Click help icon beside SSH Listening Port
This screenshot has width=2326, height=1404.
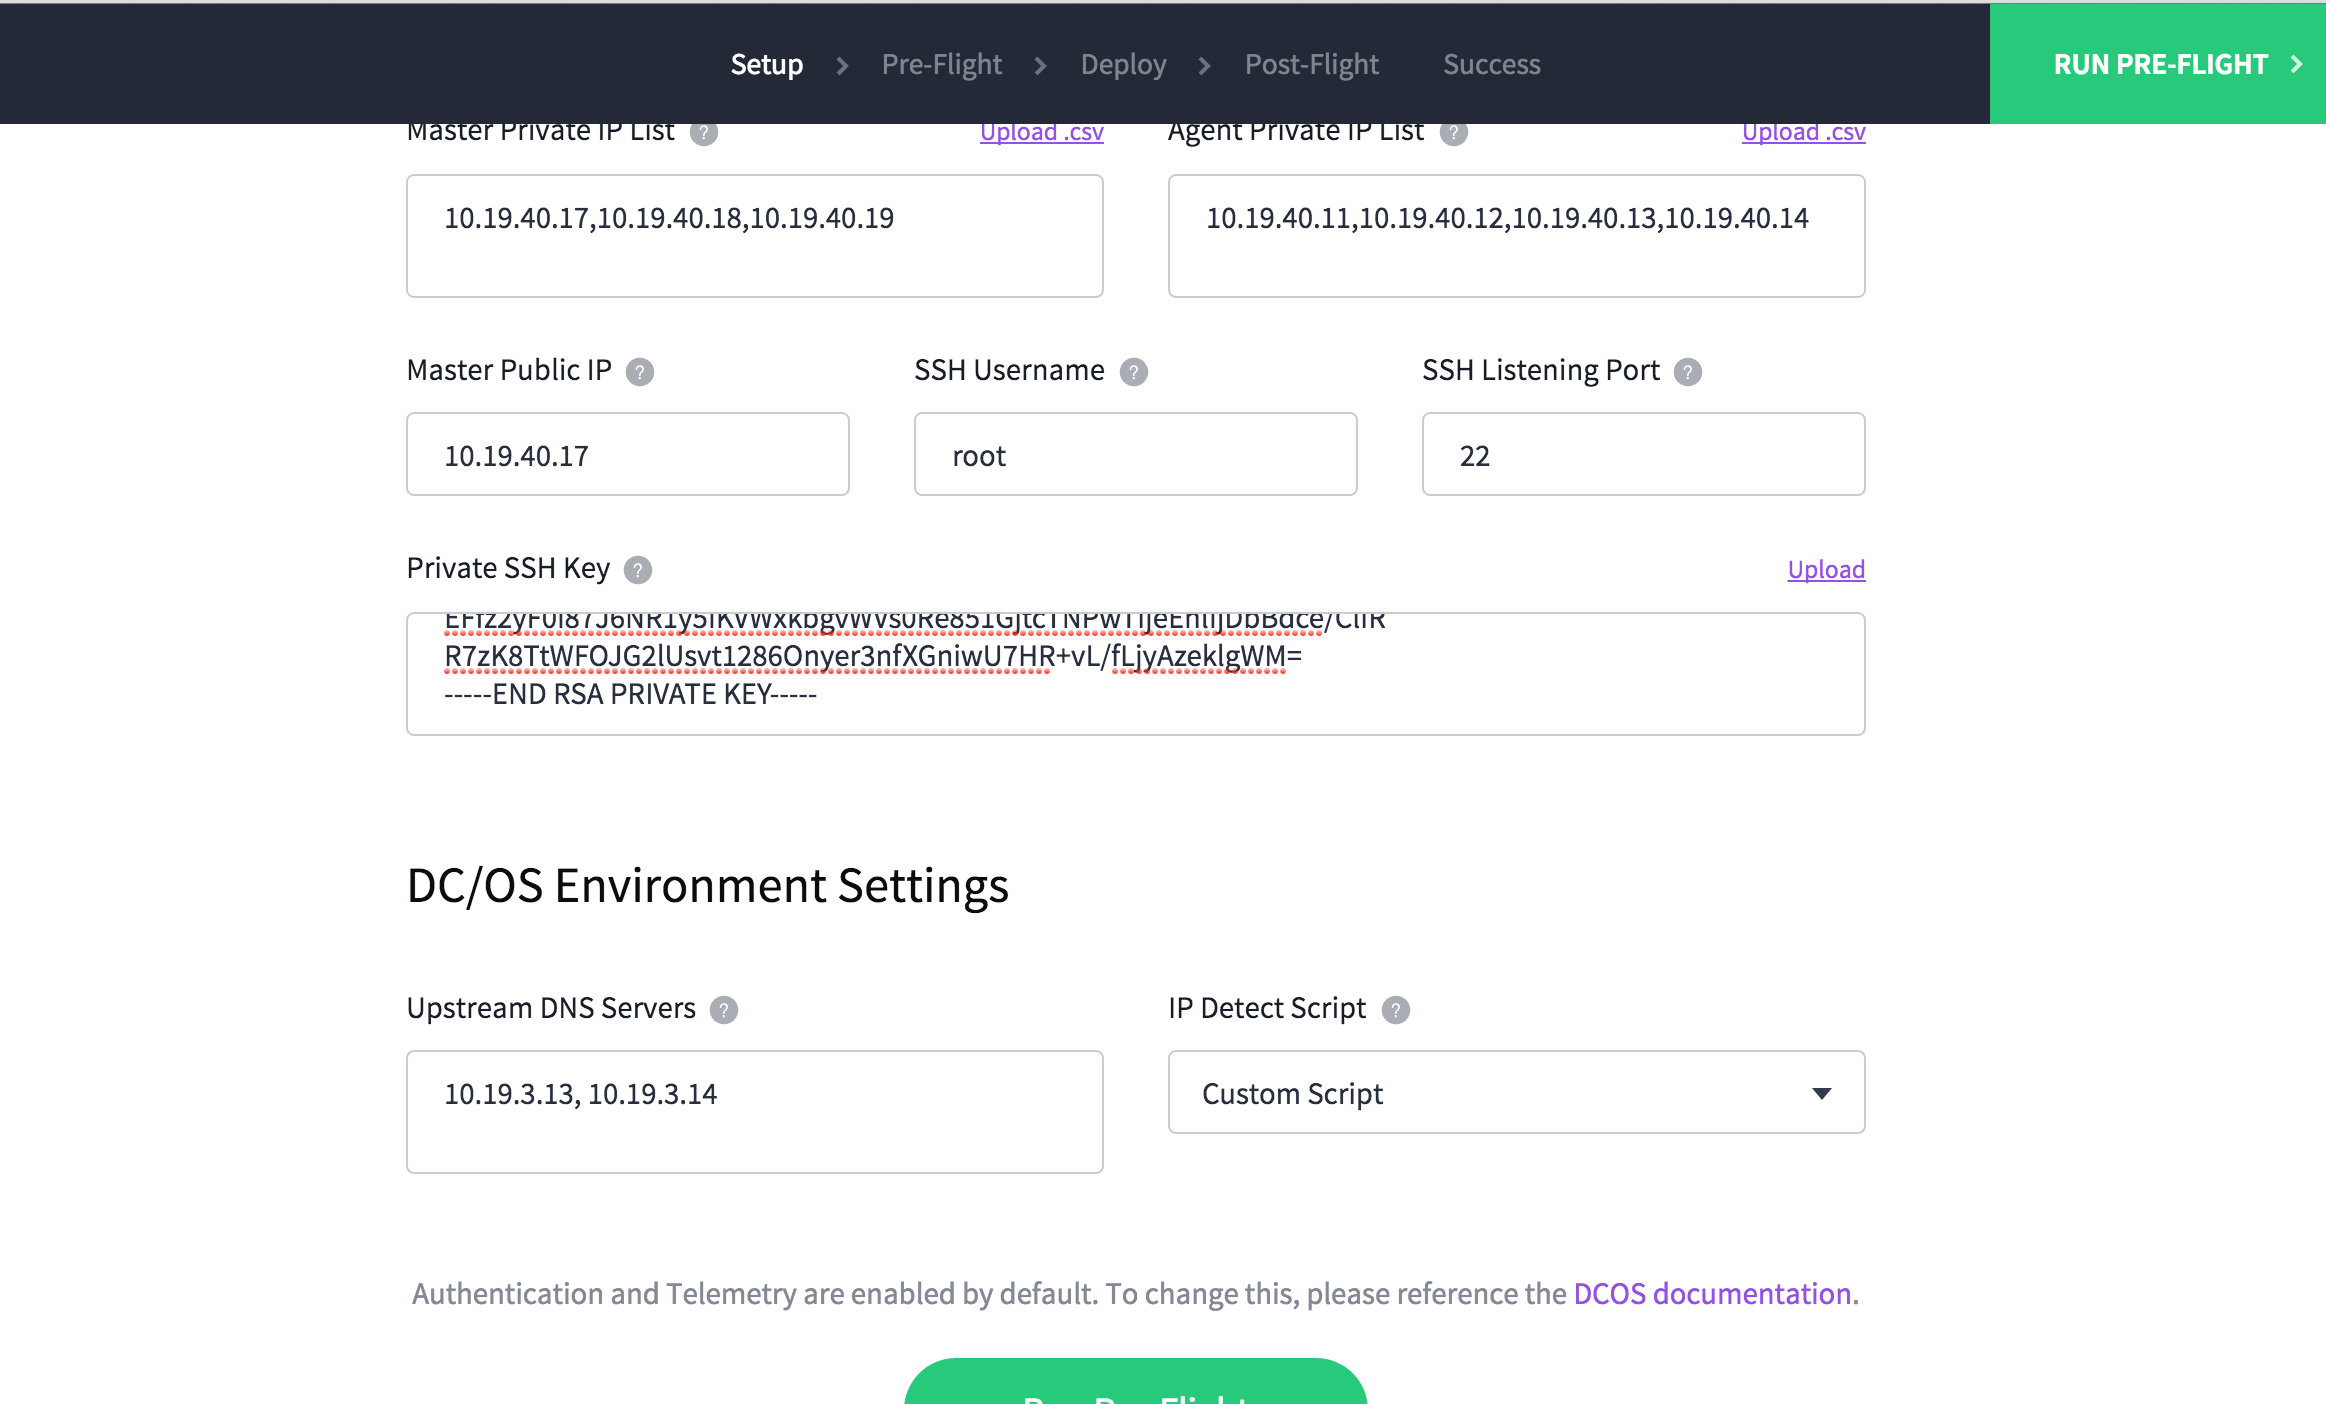tap(1688, 372)
